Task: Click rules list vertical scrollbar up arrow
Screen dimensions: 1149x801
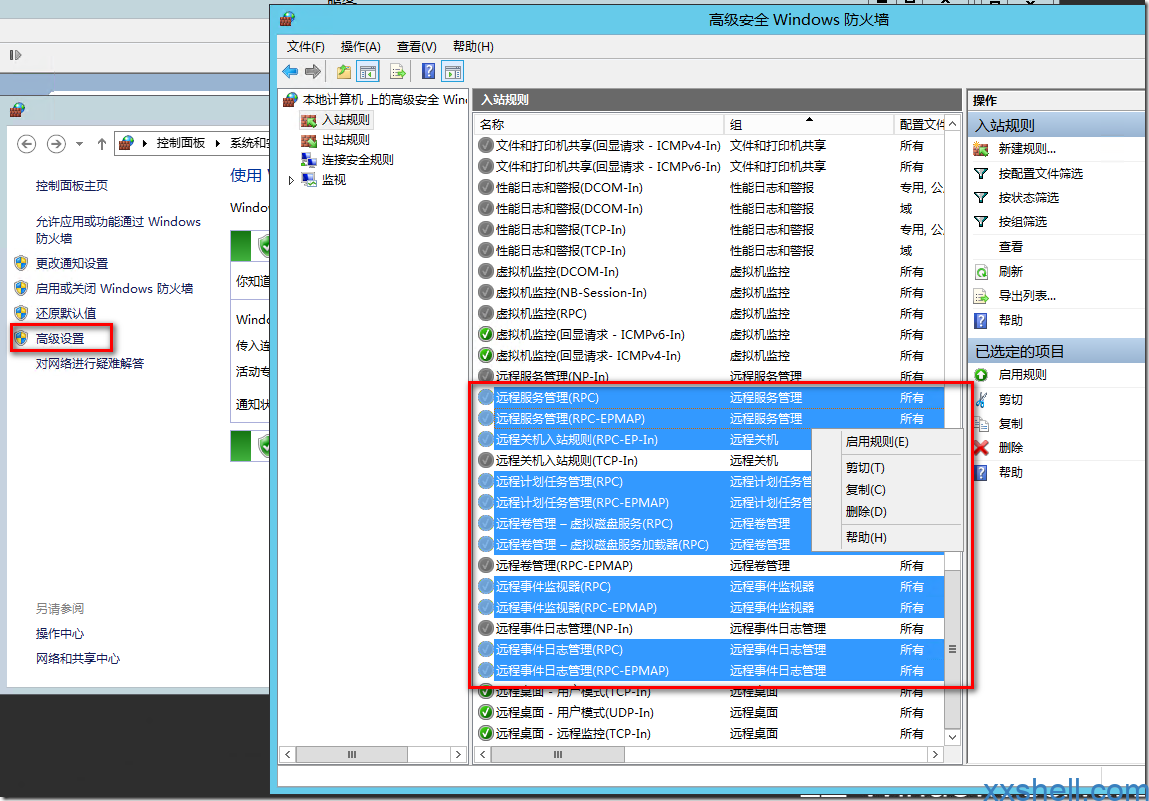Action: click(x=953, y=124)
